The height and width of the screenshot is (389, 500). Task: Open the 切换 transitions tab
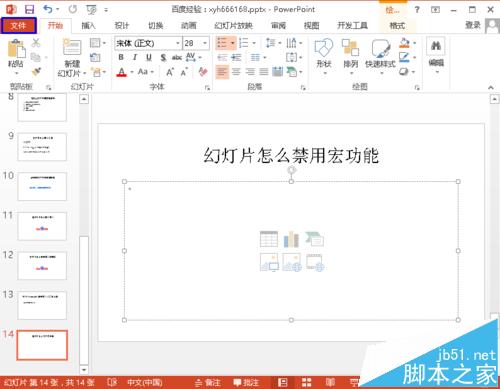click(x=155, y=26)
